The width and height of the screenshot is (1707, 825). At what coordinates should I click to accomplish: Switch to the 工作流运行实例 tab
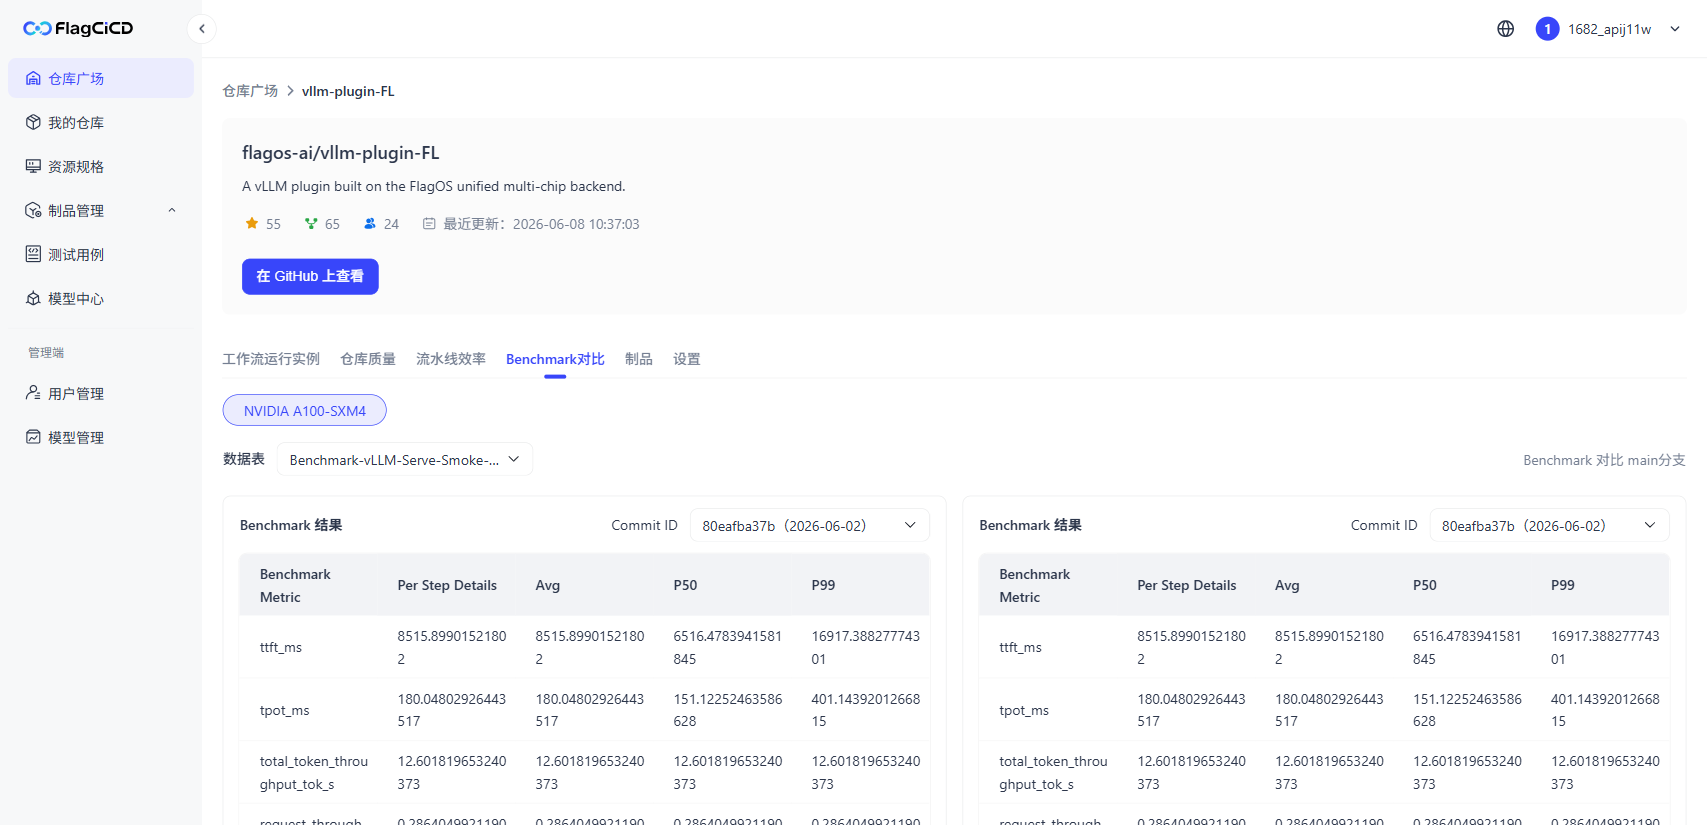click(271, 359)
